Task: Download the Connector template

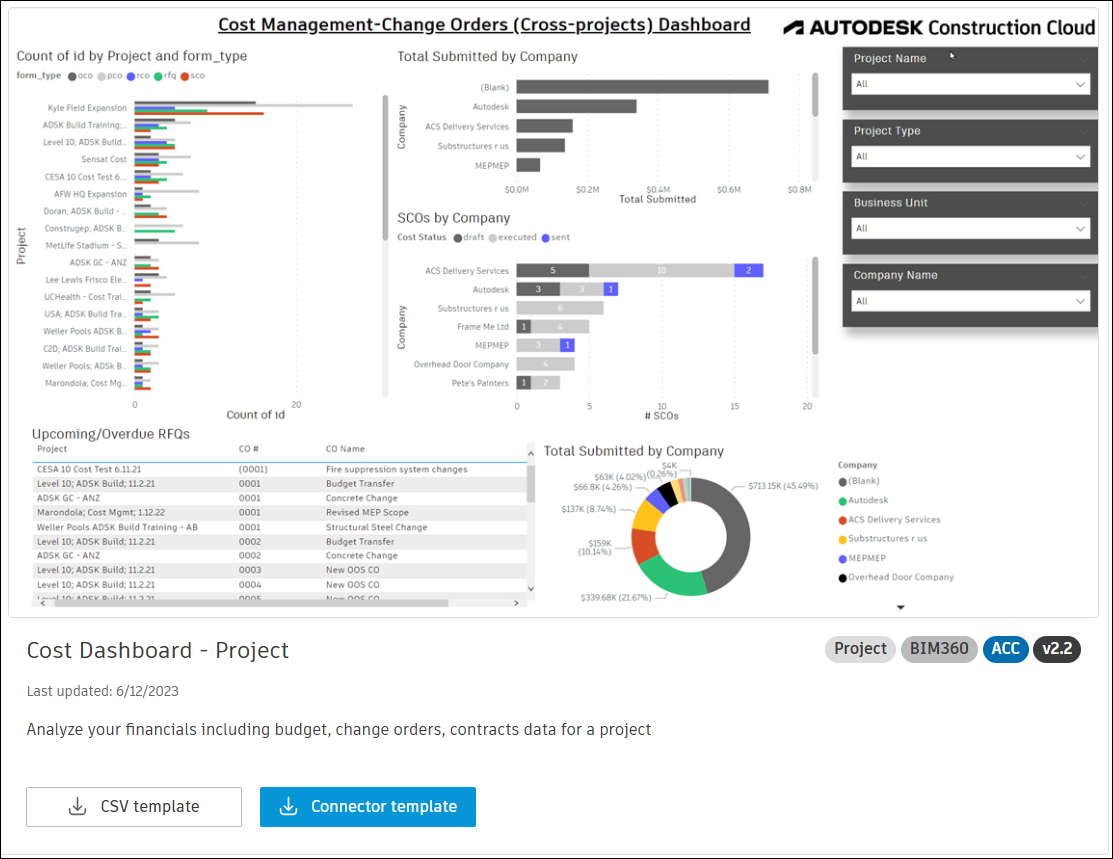Action: [x=368, y=806]
